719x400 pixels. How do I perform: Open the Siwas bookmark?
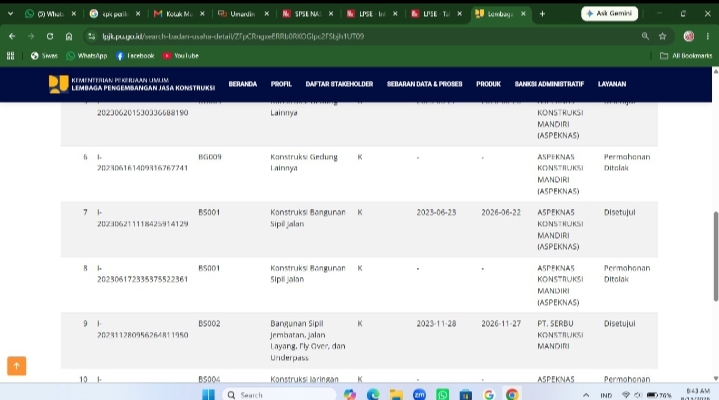click(x=44, y=56)
